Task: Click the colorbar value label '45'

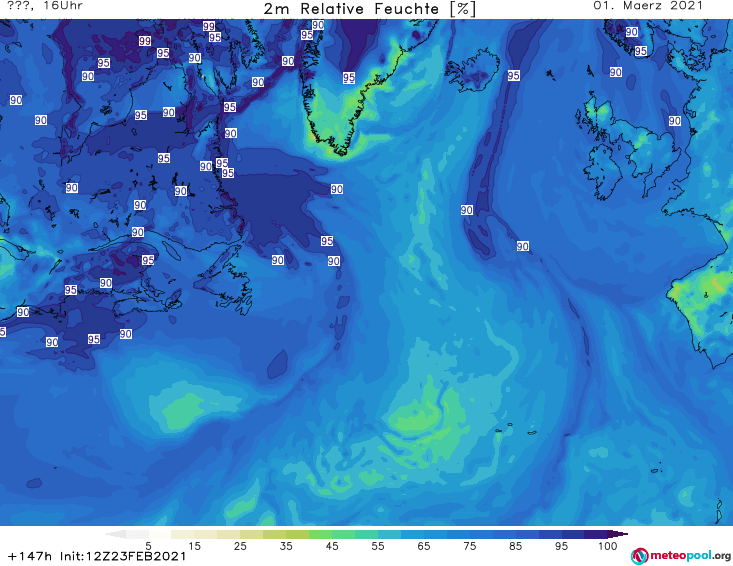Action: pyautogui.click(x=332, y=546)
